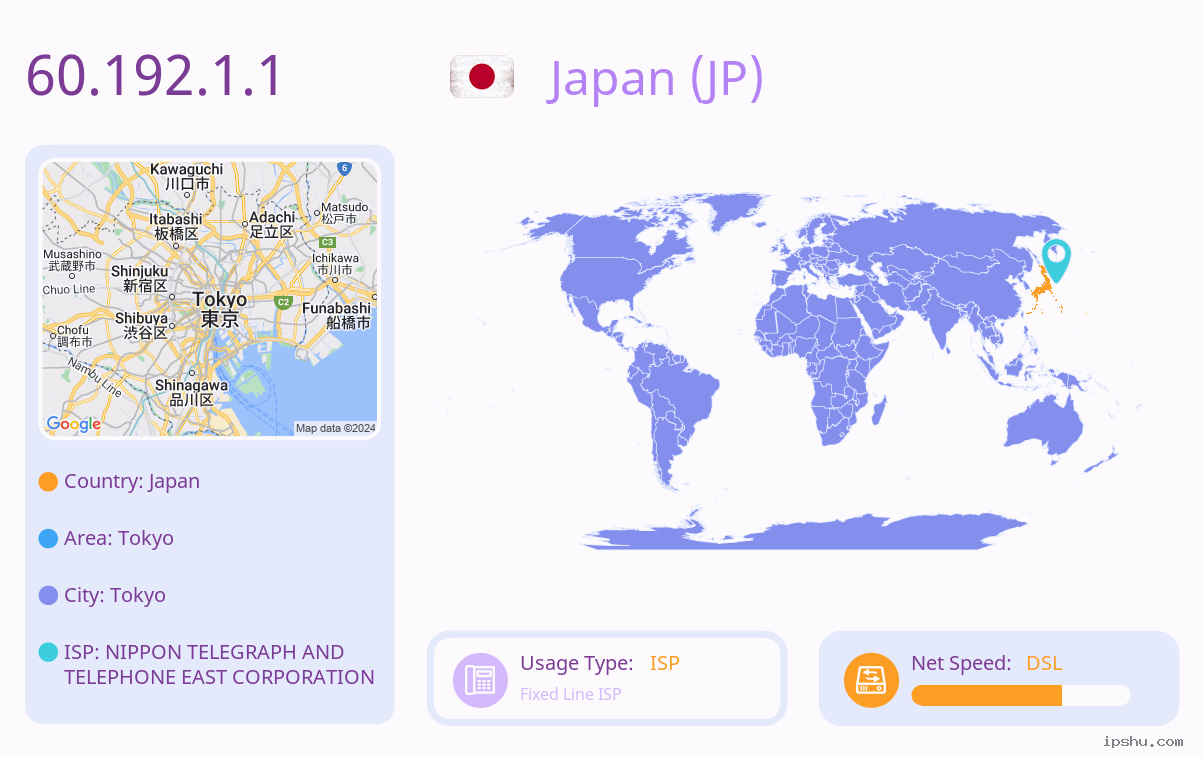The image size is (1203, 758).
Task: Click the telephone Usage Type icon
Action: tap(480, 680)
